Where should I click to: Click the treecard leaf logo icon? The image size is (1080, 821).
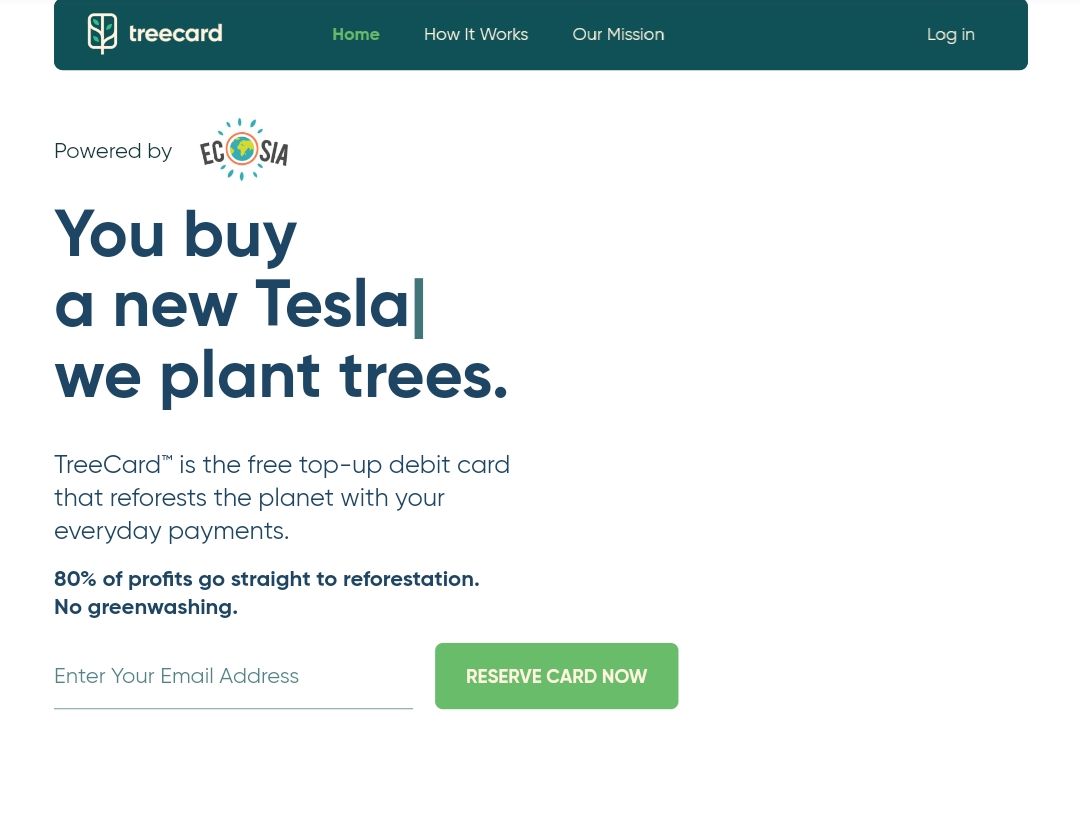coord(102,33)
